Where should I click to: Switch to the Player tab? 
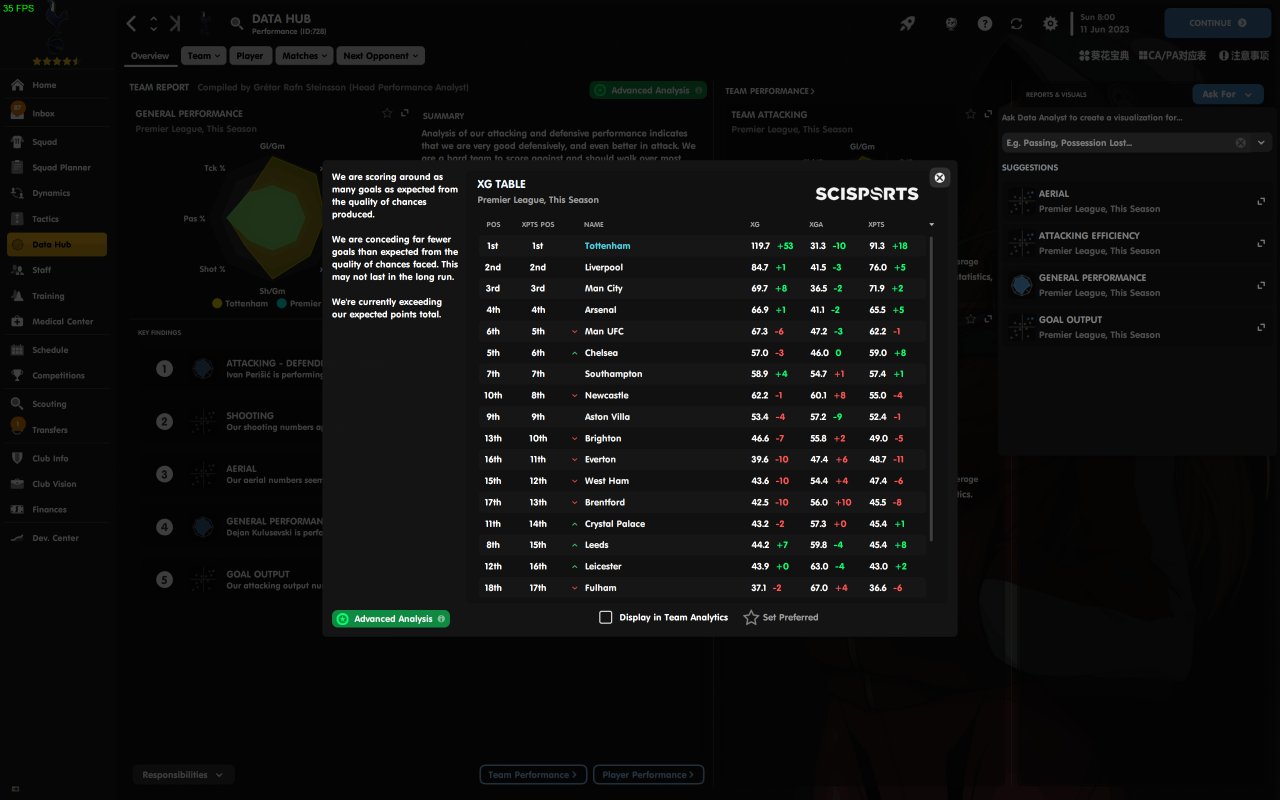coord(250,56)
